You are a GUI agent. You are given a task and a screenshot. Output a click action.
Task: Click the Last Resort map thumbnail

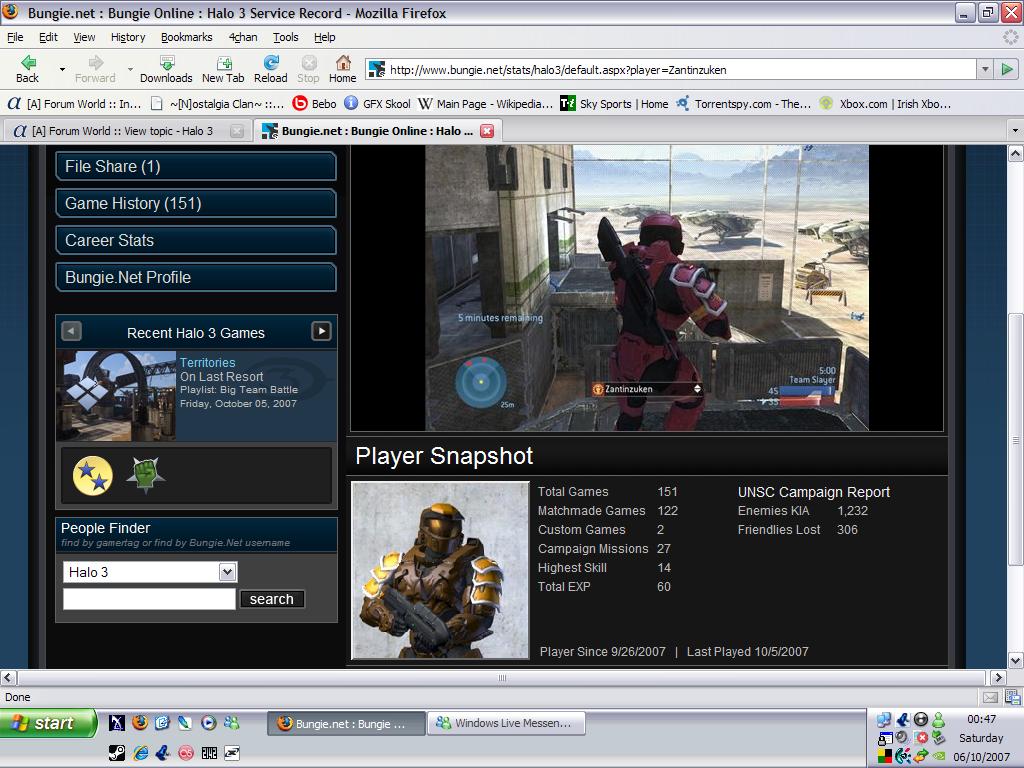coord(116,396)
